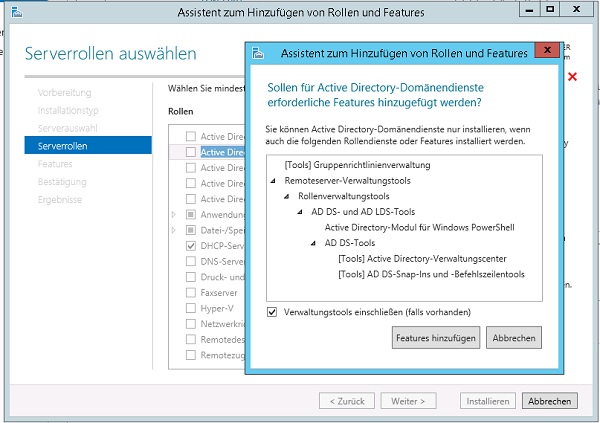Toggle the Datei-/Speicher role checkbox
The image size is (600, 423).
[x=191, y=230]
